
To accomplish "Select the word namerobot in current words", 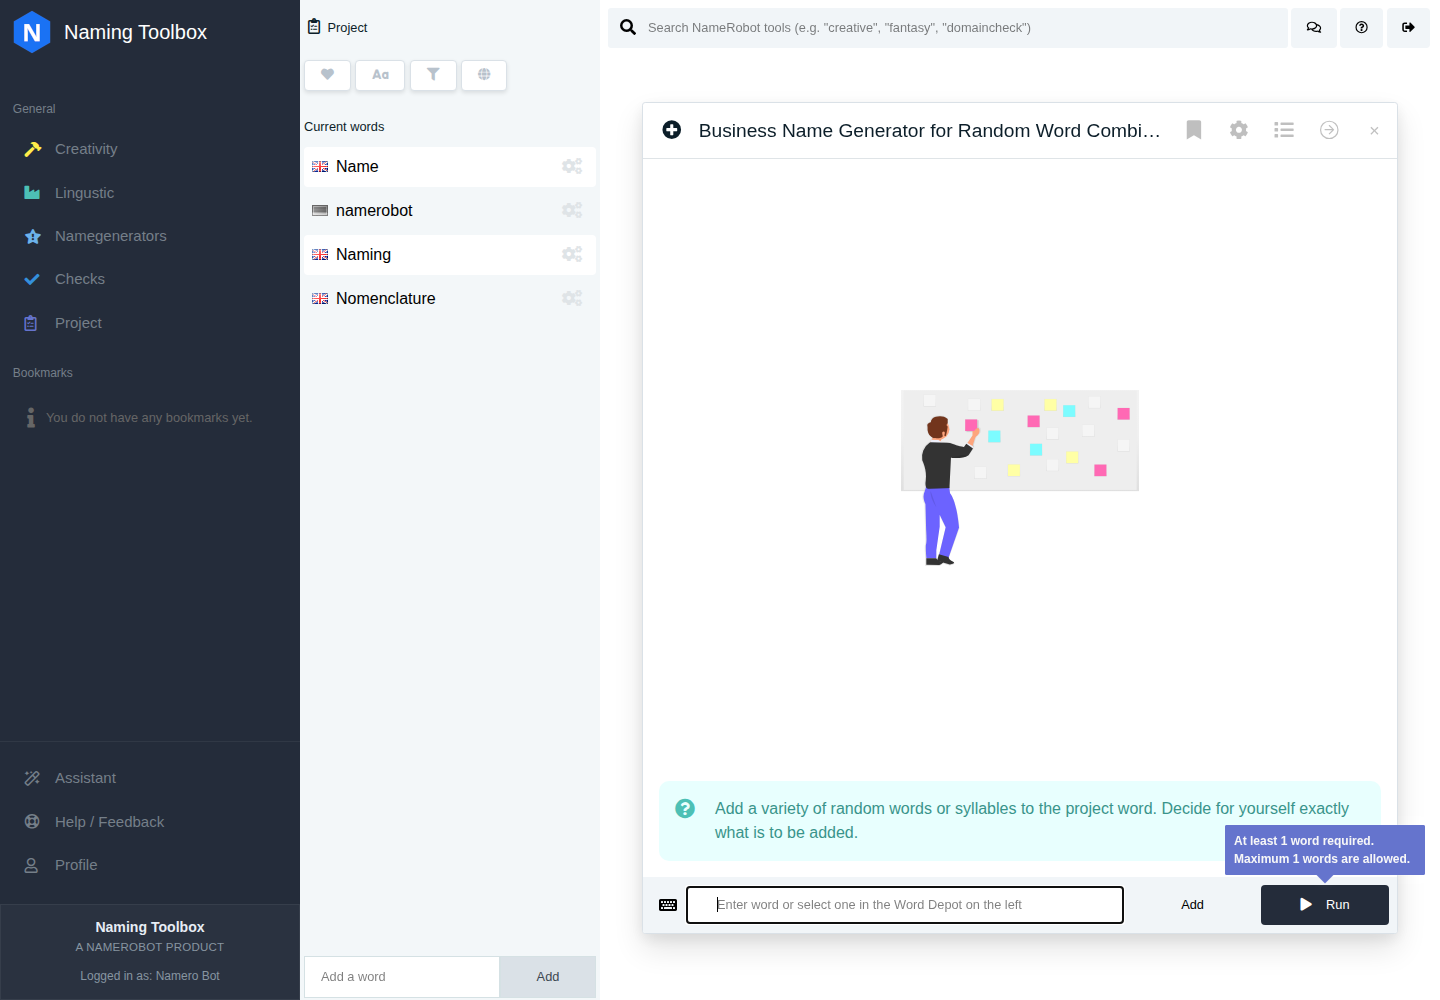I will (x=374, y=211).
